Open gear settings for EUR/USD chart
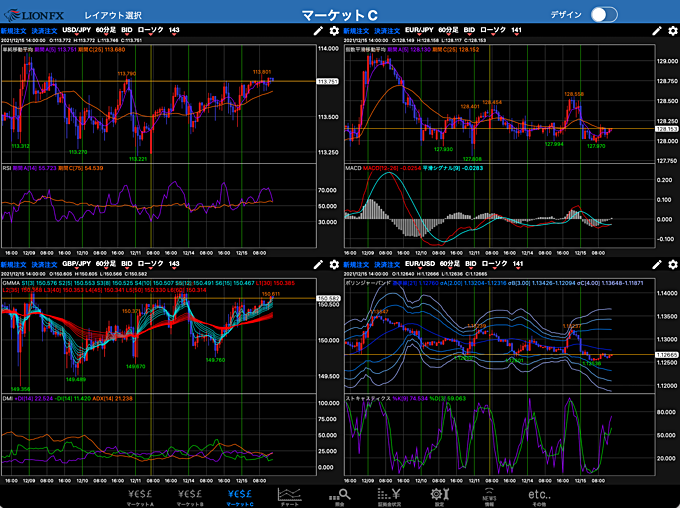 point(673,265)
